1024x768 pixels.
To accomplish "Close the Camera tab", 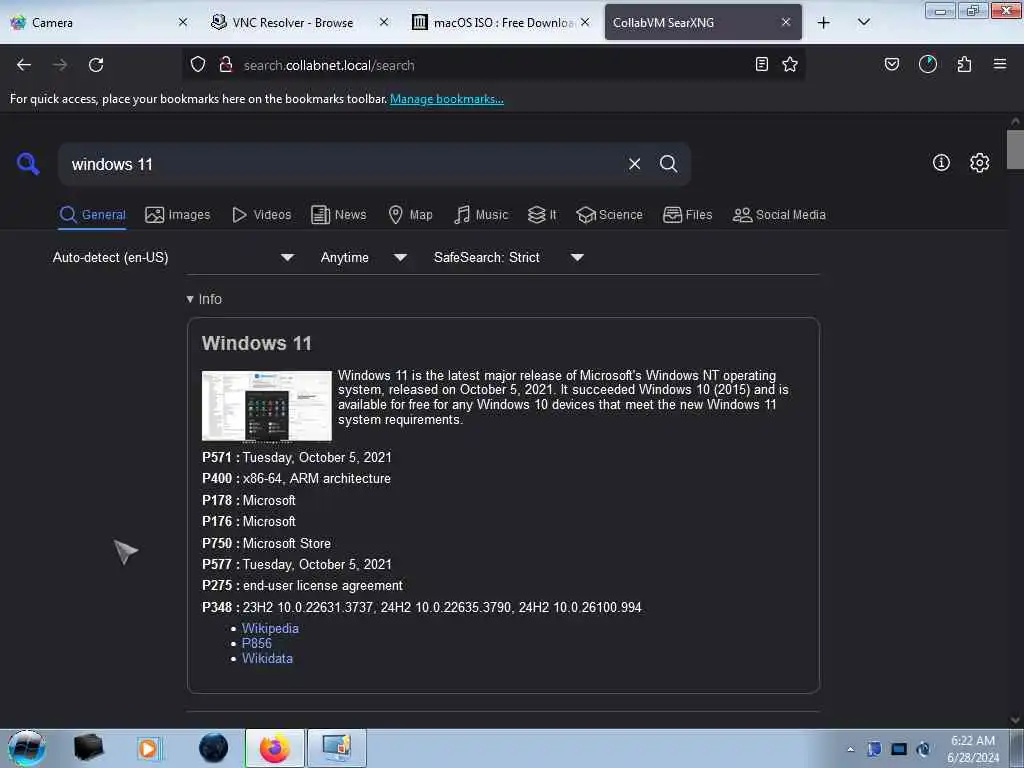I will click(183, 22).
